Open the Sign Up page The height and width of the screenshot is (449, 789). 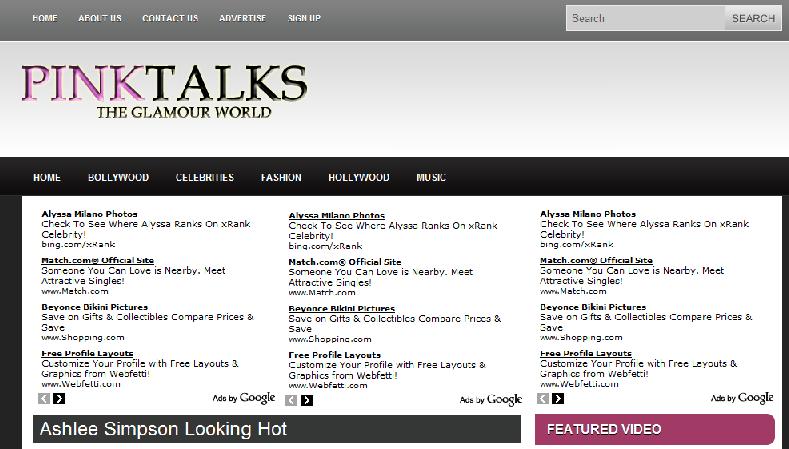click(x=304, y=18)
